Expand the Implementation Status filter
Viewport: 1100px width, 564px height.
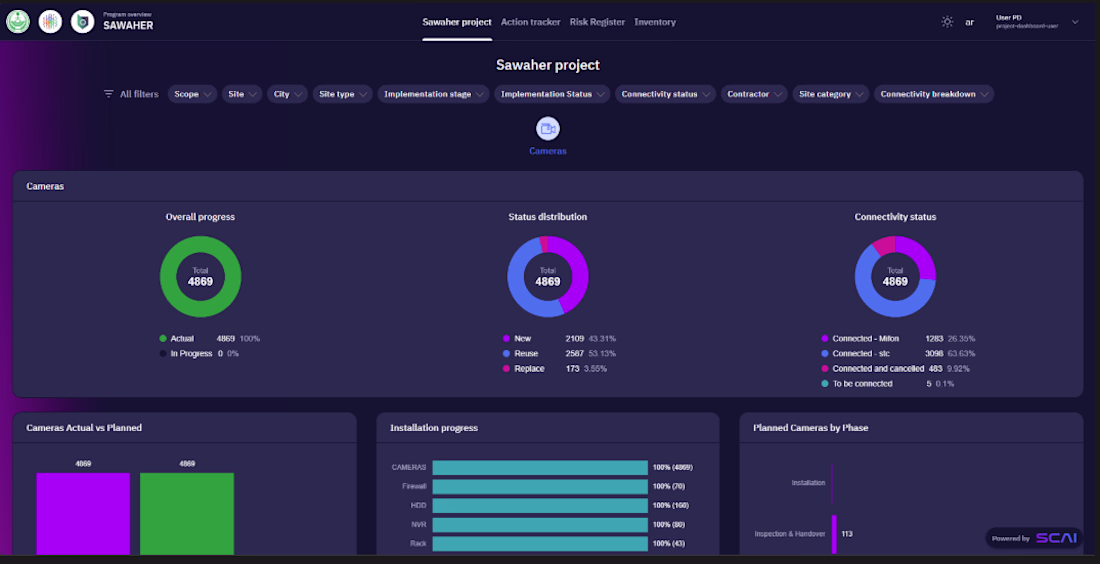552,94
